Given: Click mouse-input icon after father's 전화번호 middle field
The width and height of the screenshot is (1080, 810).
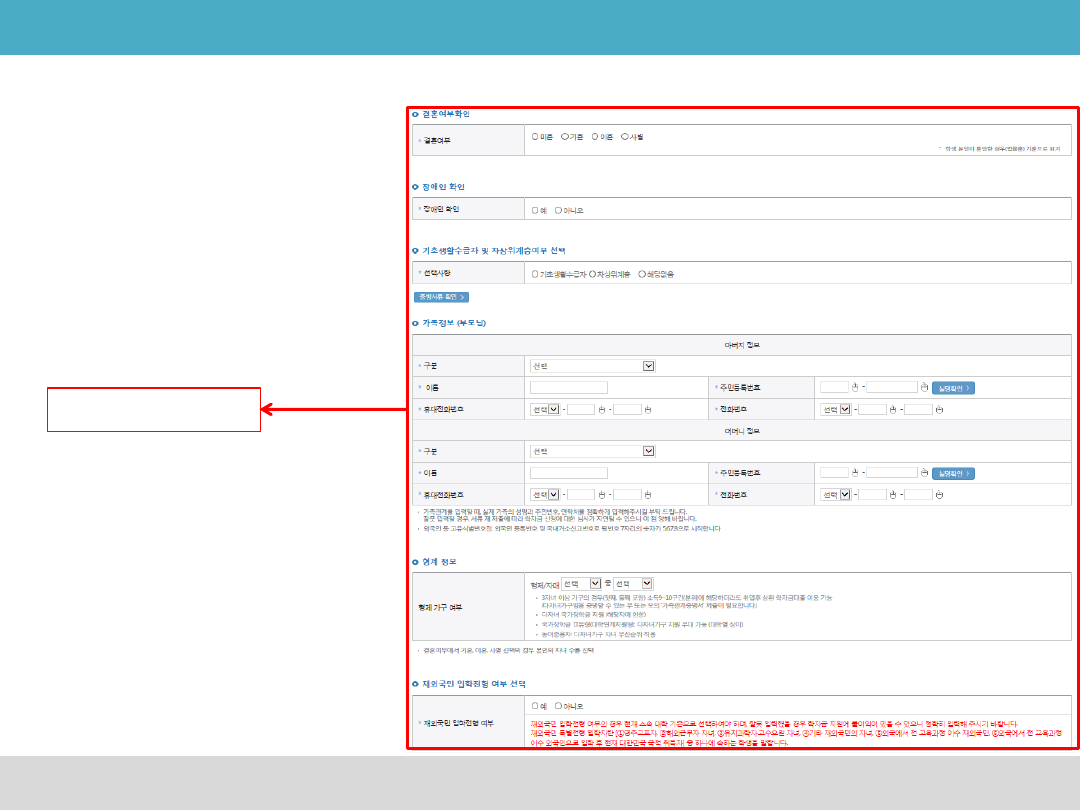Looking at the screenshot, I should point(893,409).
